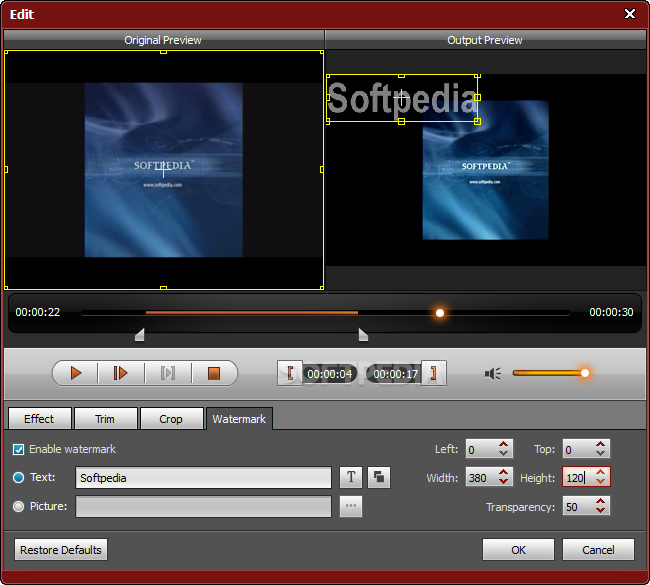This screenshot has height=585, width=650.
Task: Click the empty Picture path field
Action: (x=204, y=506)
